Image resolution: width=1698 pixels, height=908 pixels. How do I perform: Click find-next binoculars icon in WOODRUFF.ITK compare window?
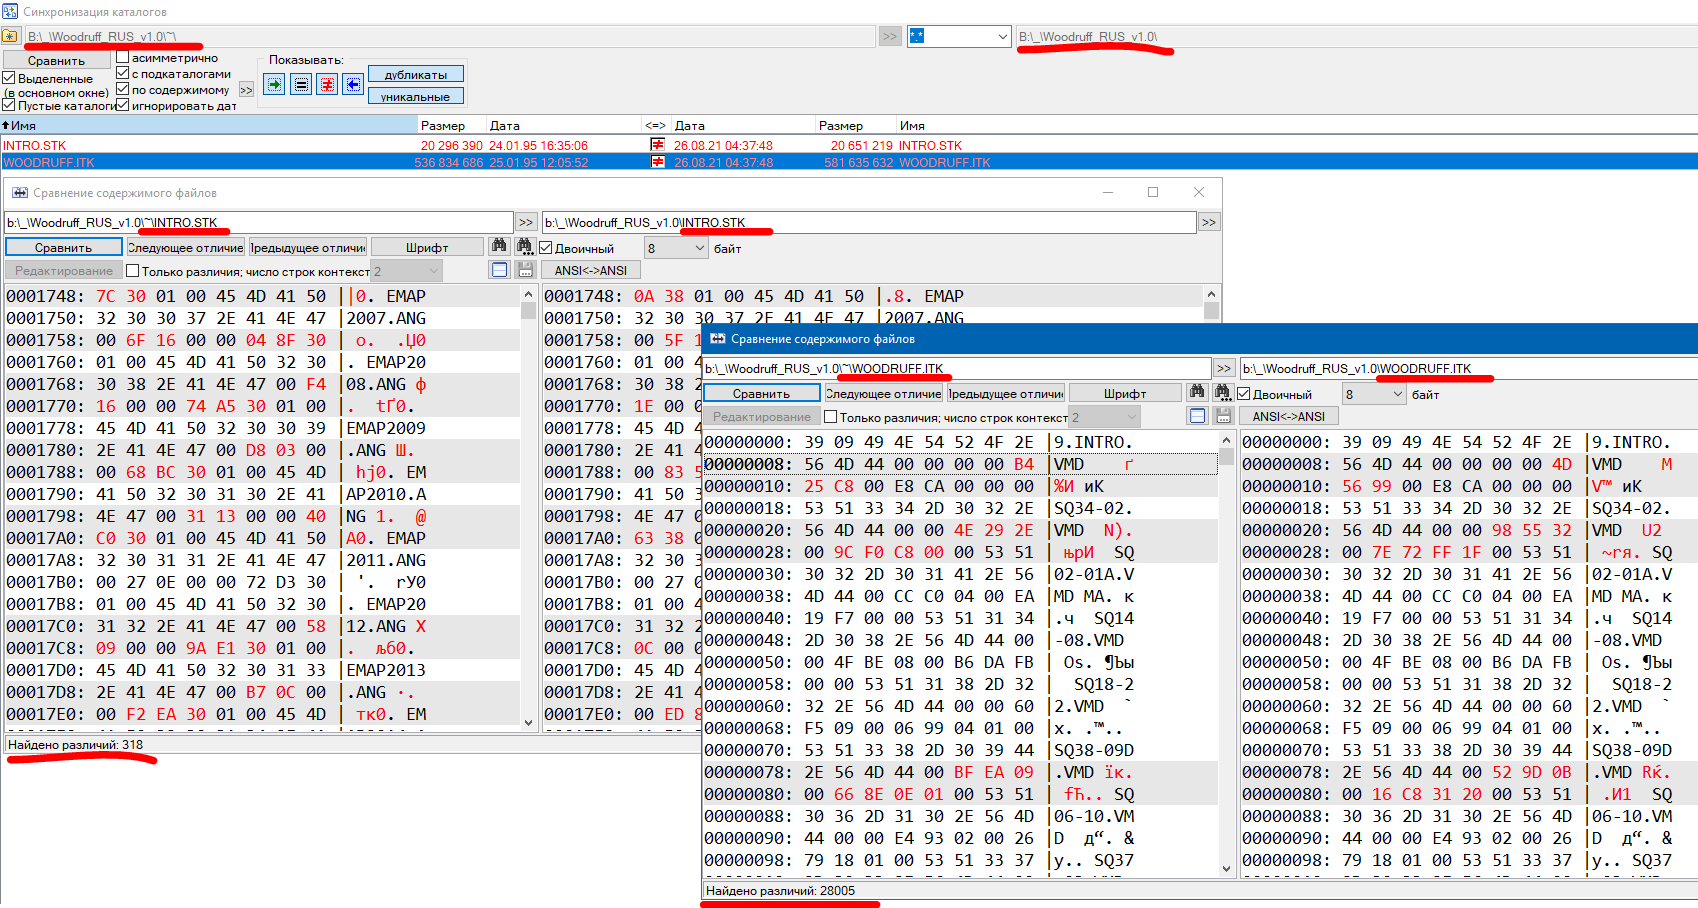(x=1222, y=393)
